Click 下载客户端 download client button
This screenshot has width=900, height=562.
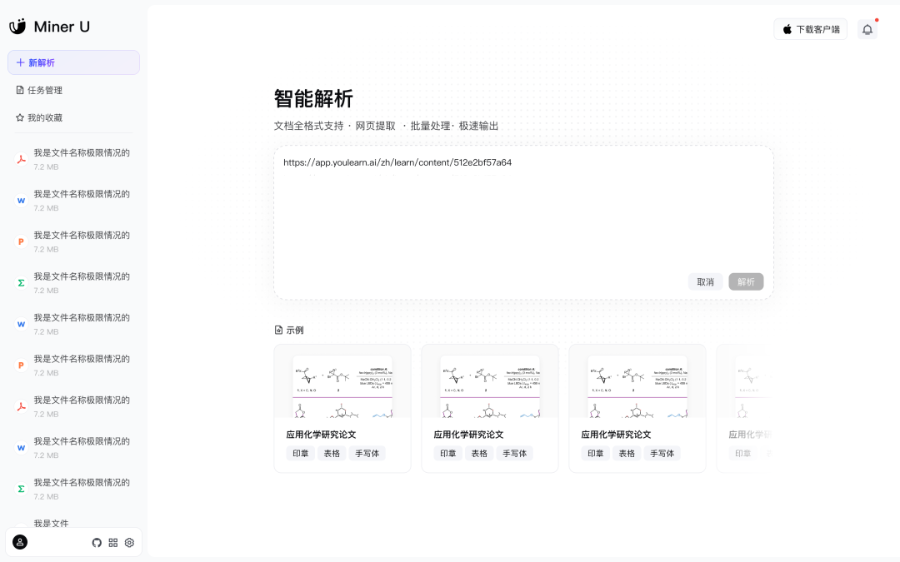(x=810, y=29)
